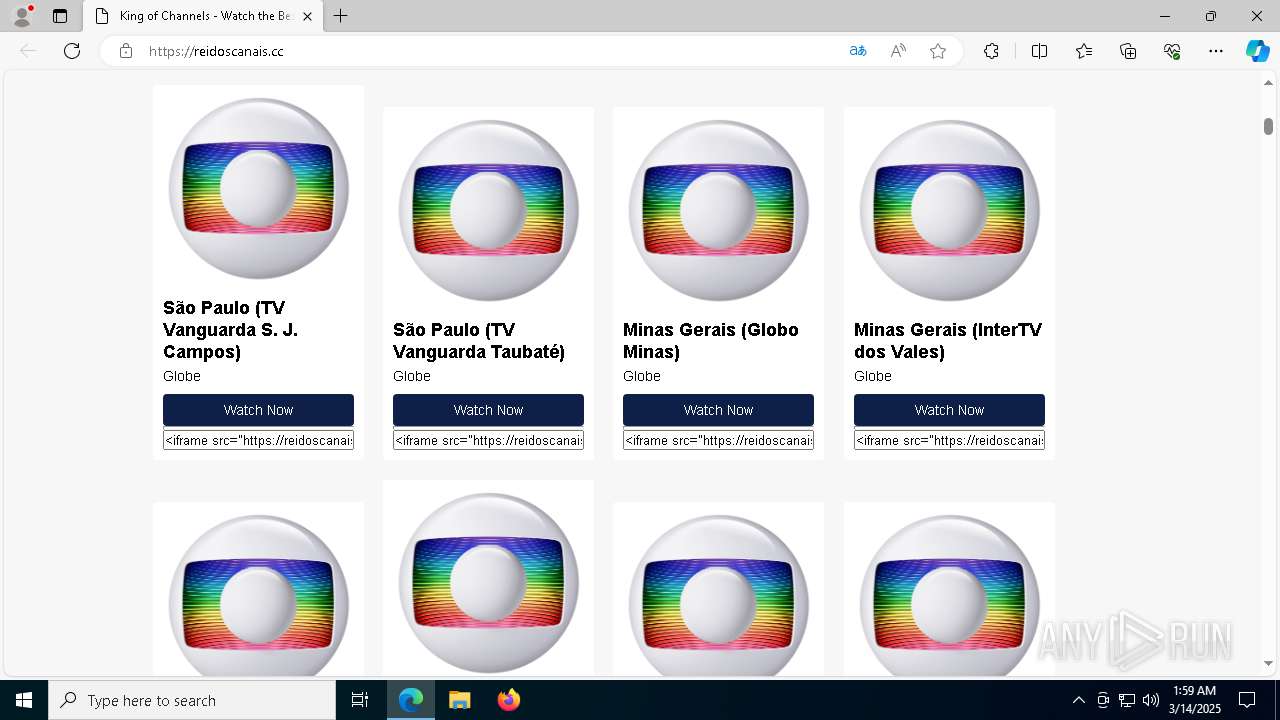Click Watch Now for InterTV dos Vales
This screenshot has width=1280, height=720.
point(949,410)
